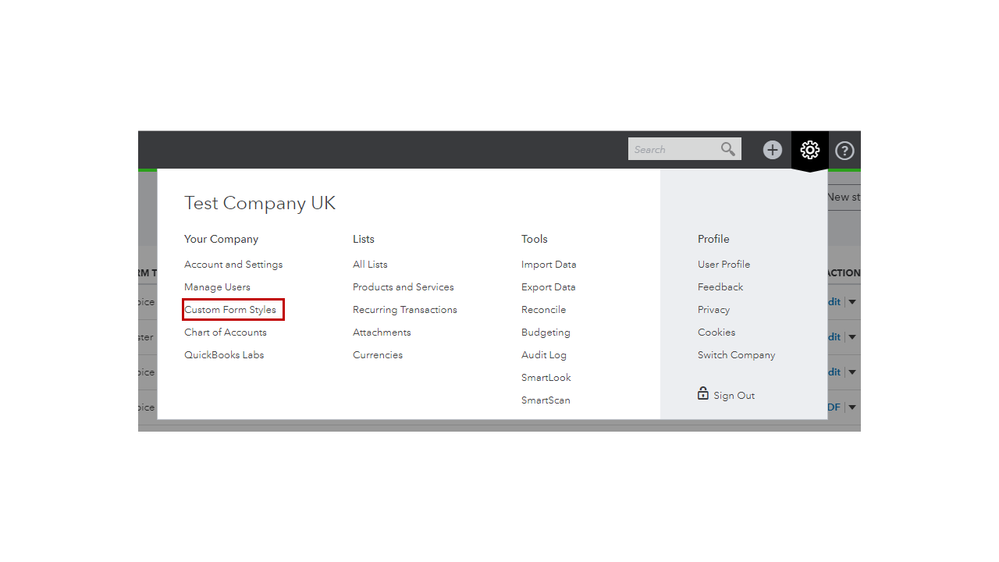The image size is (999, 562).
Task: Focus the Search input field
Action: 684,149
